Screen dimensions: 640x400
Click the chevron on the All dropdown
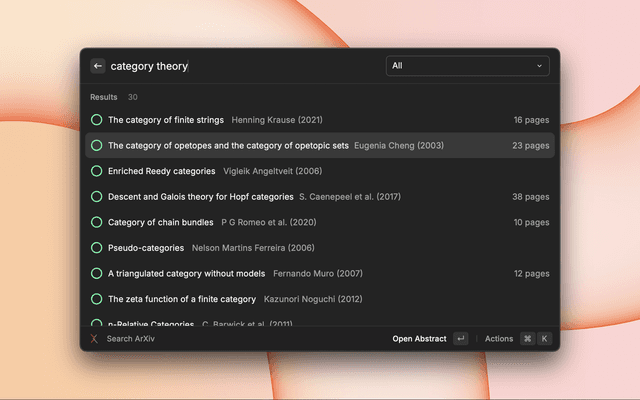pos(539,66)
